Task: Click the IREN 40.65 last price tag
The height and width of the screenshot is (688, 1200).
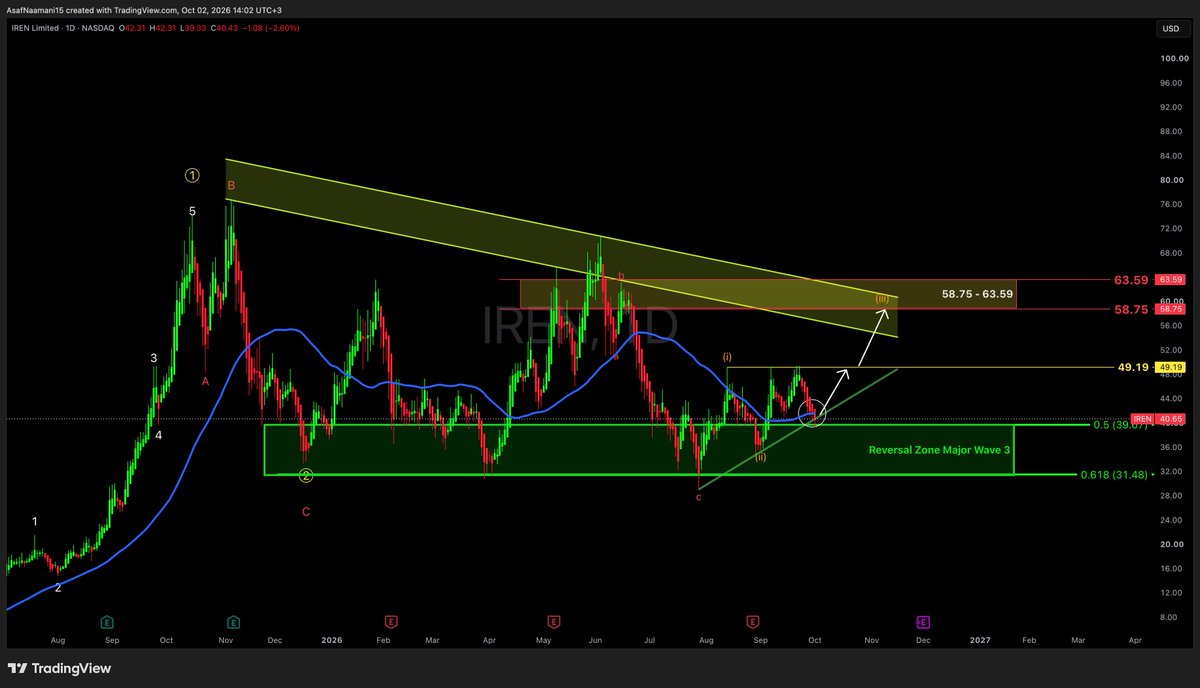Action: 1158,418
